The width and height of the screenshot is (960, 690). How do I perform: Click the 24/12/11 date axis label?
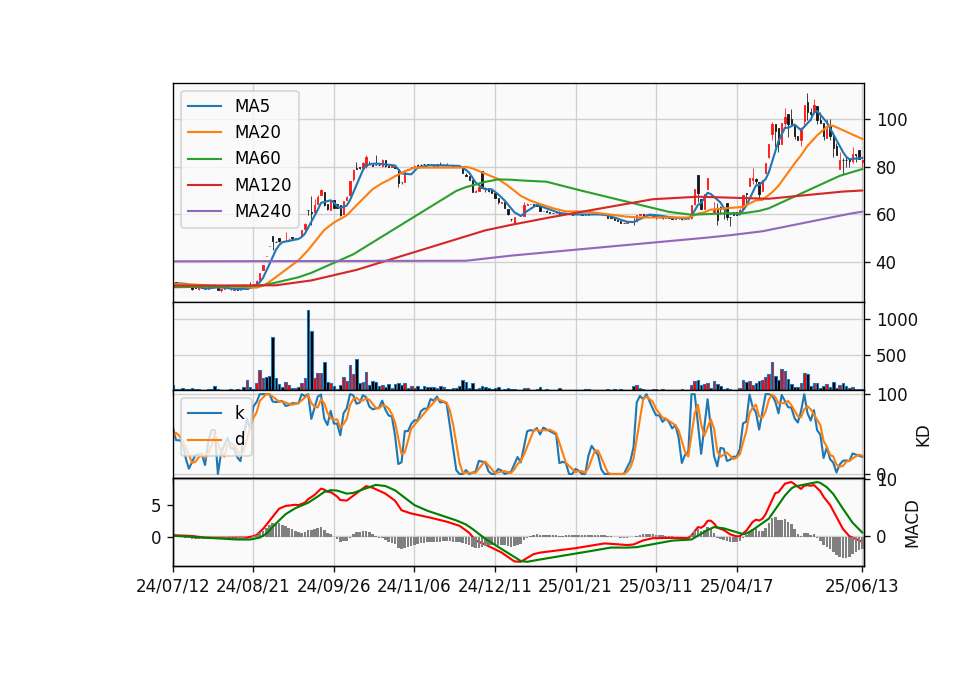495,586
